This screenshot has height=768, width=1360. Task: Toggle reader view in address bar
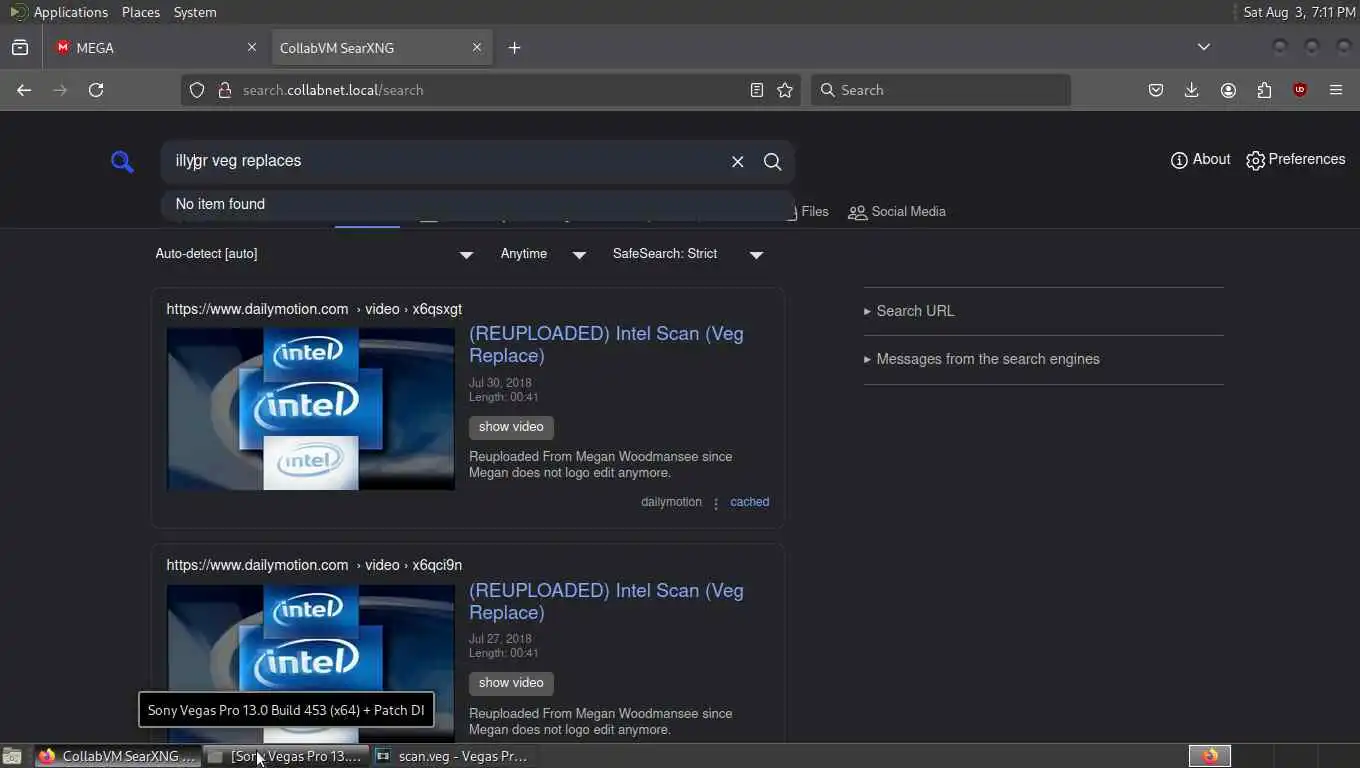coord(757,90)
